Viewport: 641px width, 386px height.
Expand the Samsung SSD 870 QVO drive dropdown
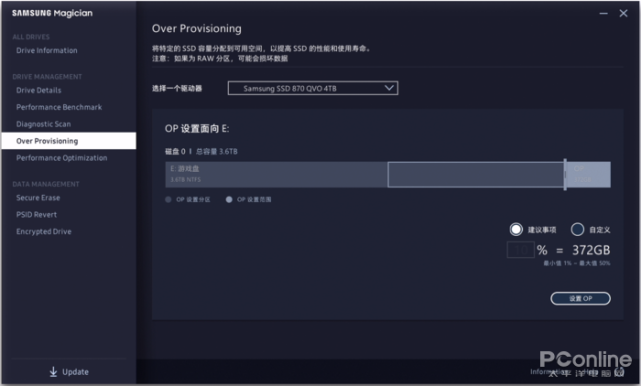click(313, 88)
